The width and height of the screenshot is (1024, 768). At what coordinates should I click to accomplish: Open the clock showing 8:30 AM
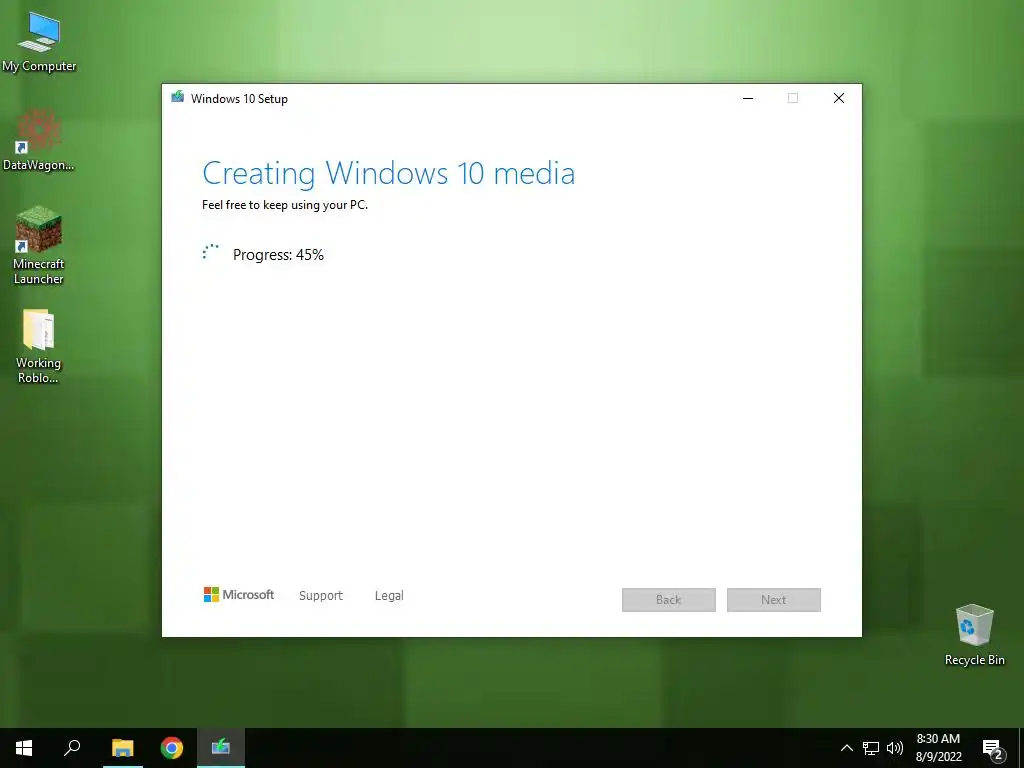pyautogui.click(x=938, y=748)
